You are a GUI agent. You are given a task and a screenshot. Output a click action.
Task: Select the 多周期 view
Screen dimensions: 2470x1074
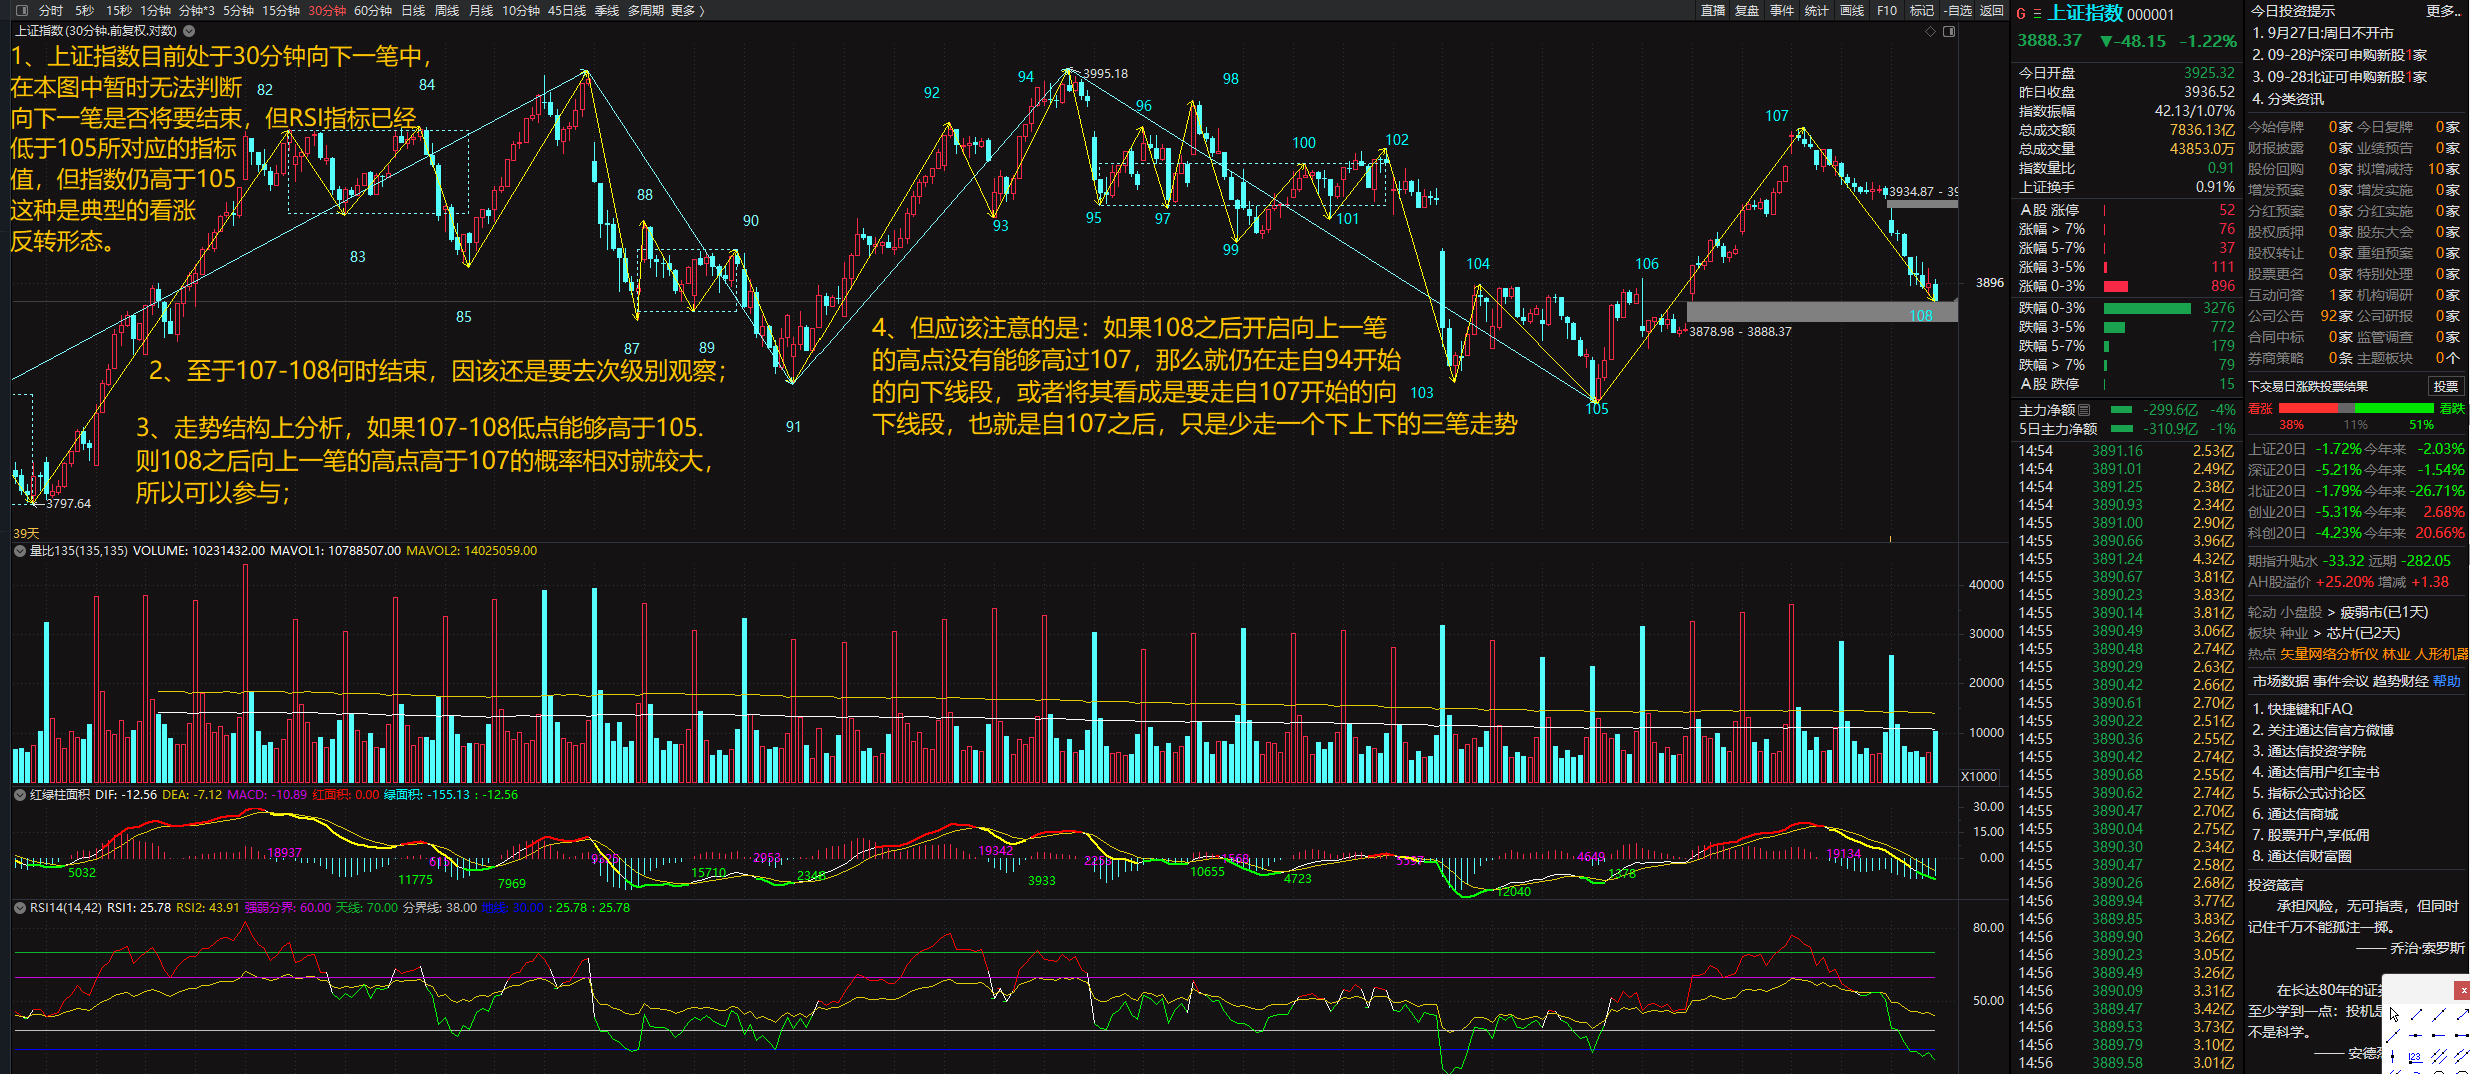[x=646, y=10]
